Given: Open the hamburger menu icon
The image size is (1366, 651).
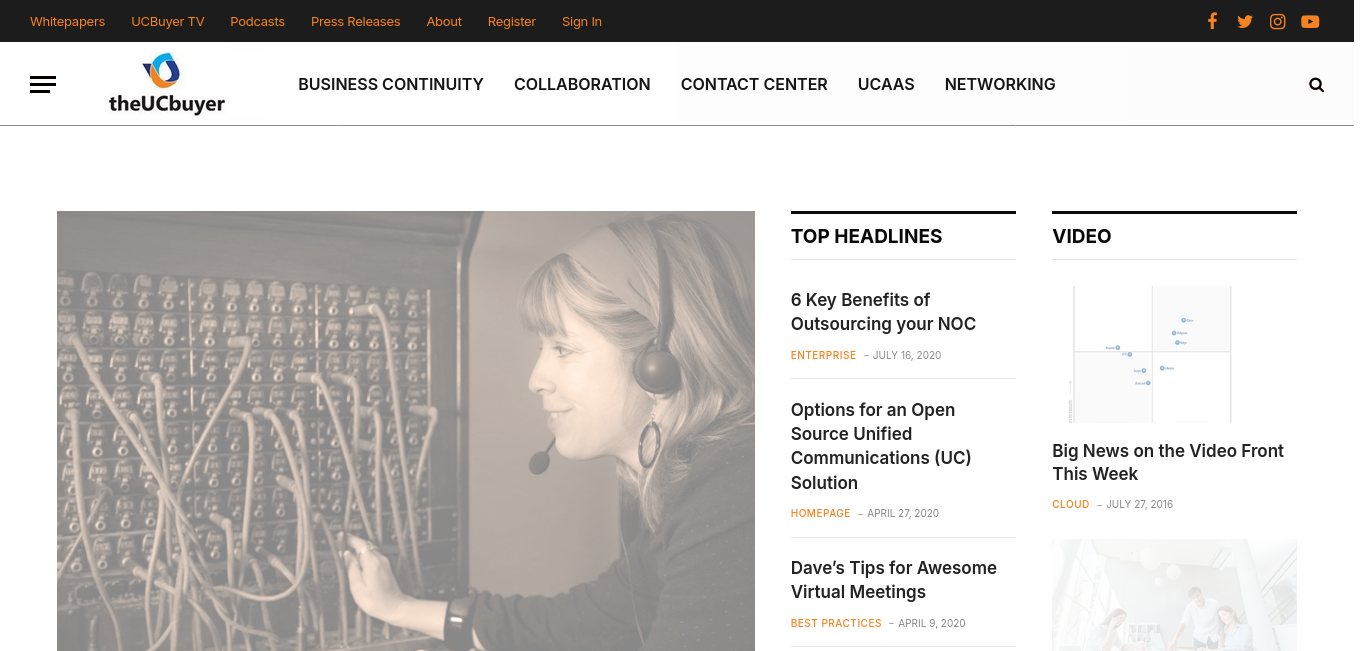Looking at the screenshot, I should tap(43, 85).
